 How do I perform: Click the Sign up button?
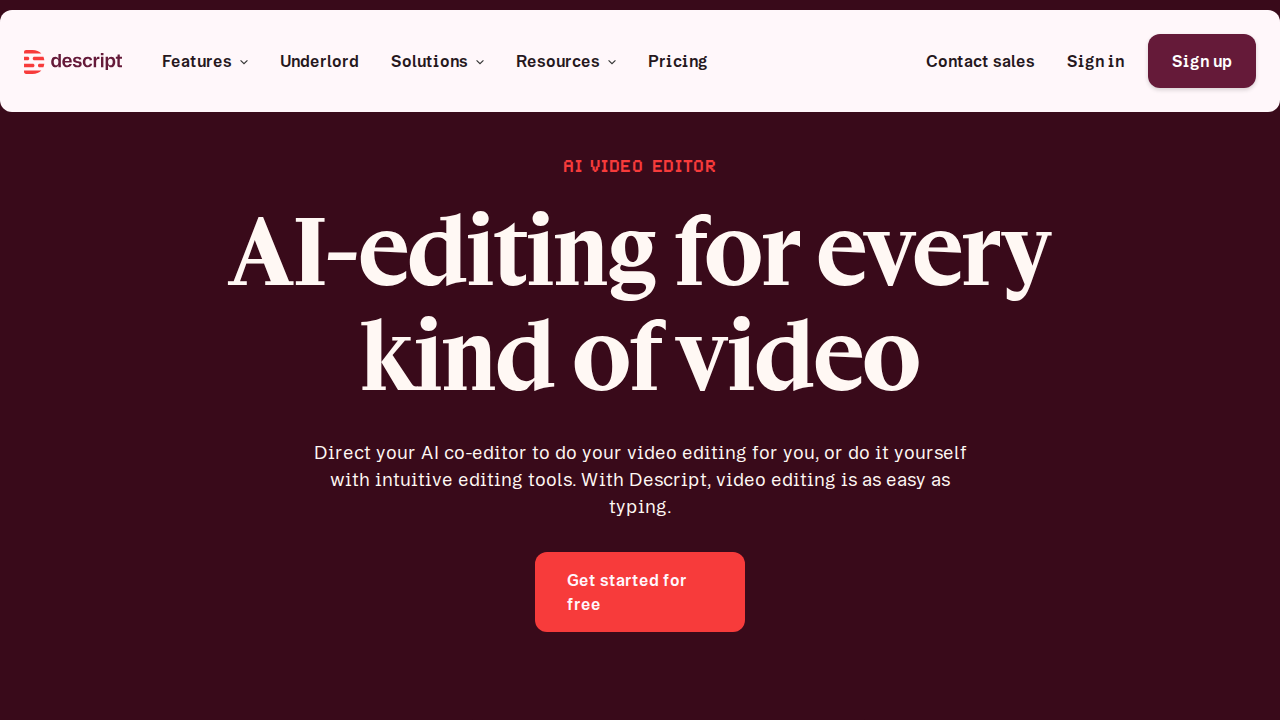click(x=1202, y=61)
